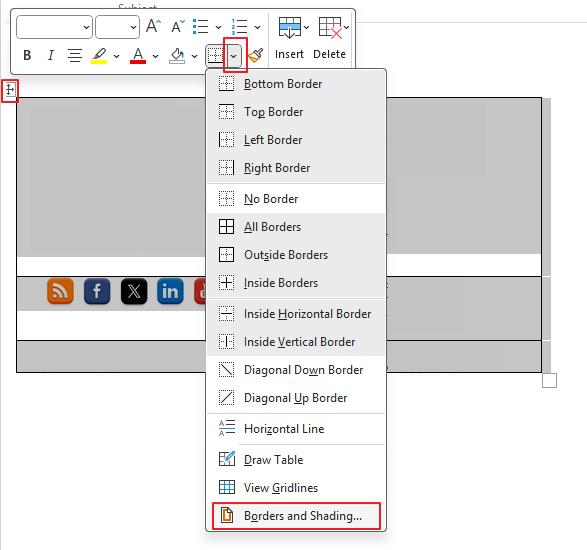Select the Format Painter brush

[256, 55]
